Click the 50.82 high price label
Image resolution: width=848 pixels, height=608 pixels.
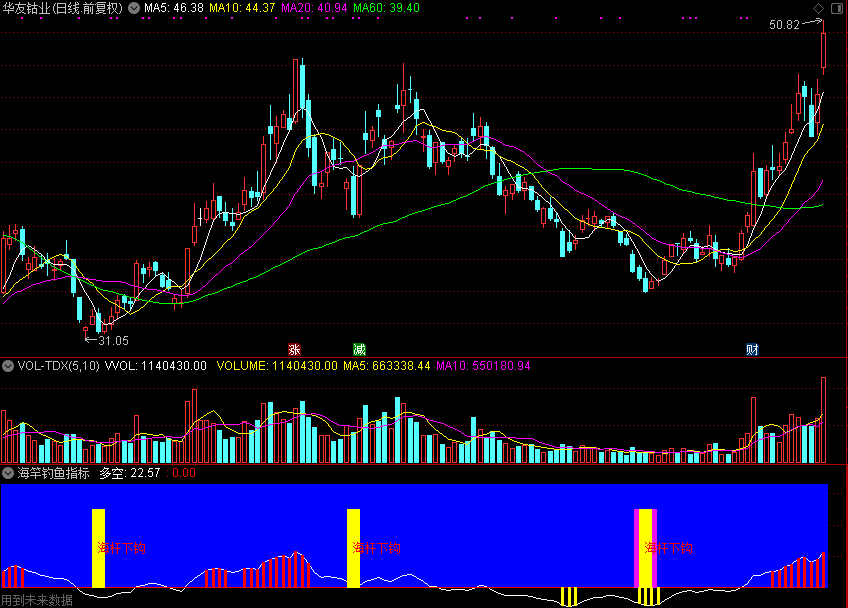pyautogui.click(x=784, y=25)
